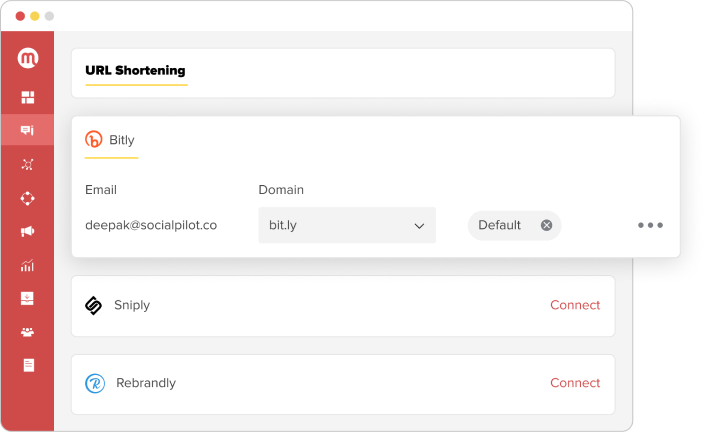Click the circular nodes sidebar icon

(x=28, y=198)
